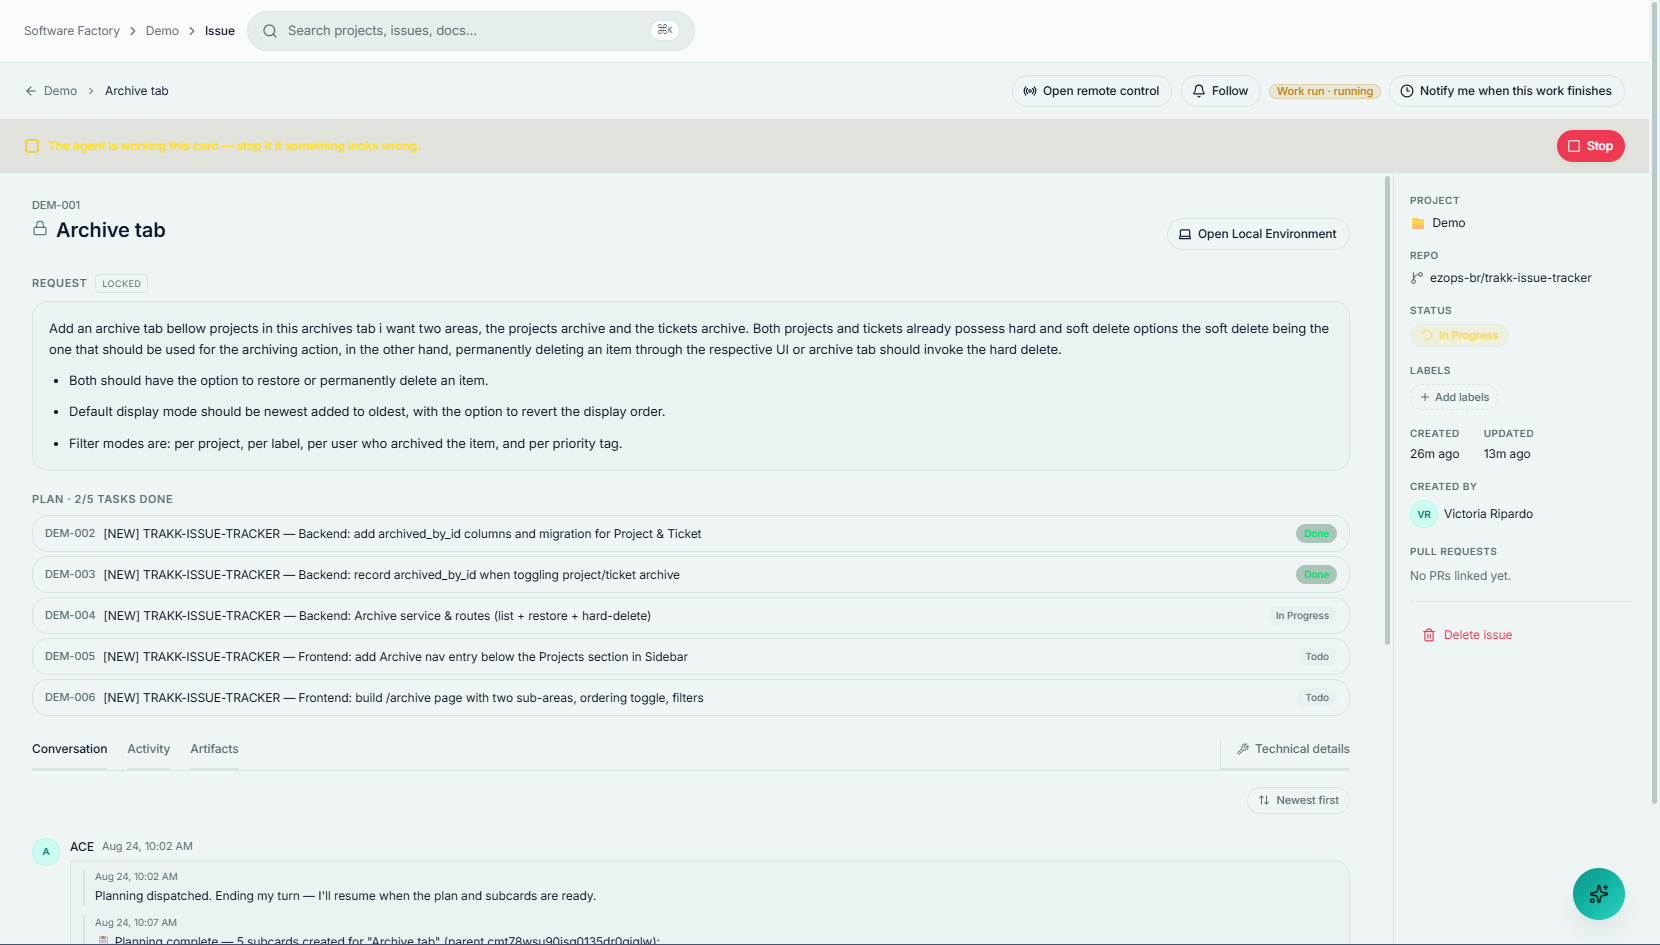The width and height of the screenshot is (1660, 945).
Task: Click the lock icon beside Archive tab title
Action: tap(40, 229)
